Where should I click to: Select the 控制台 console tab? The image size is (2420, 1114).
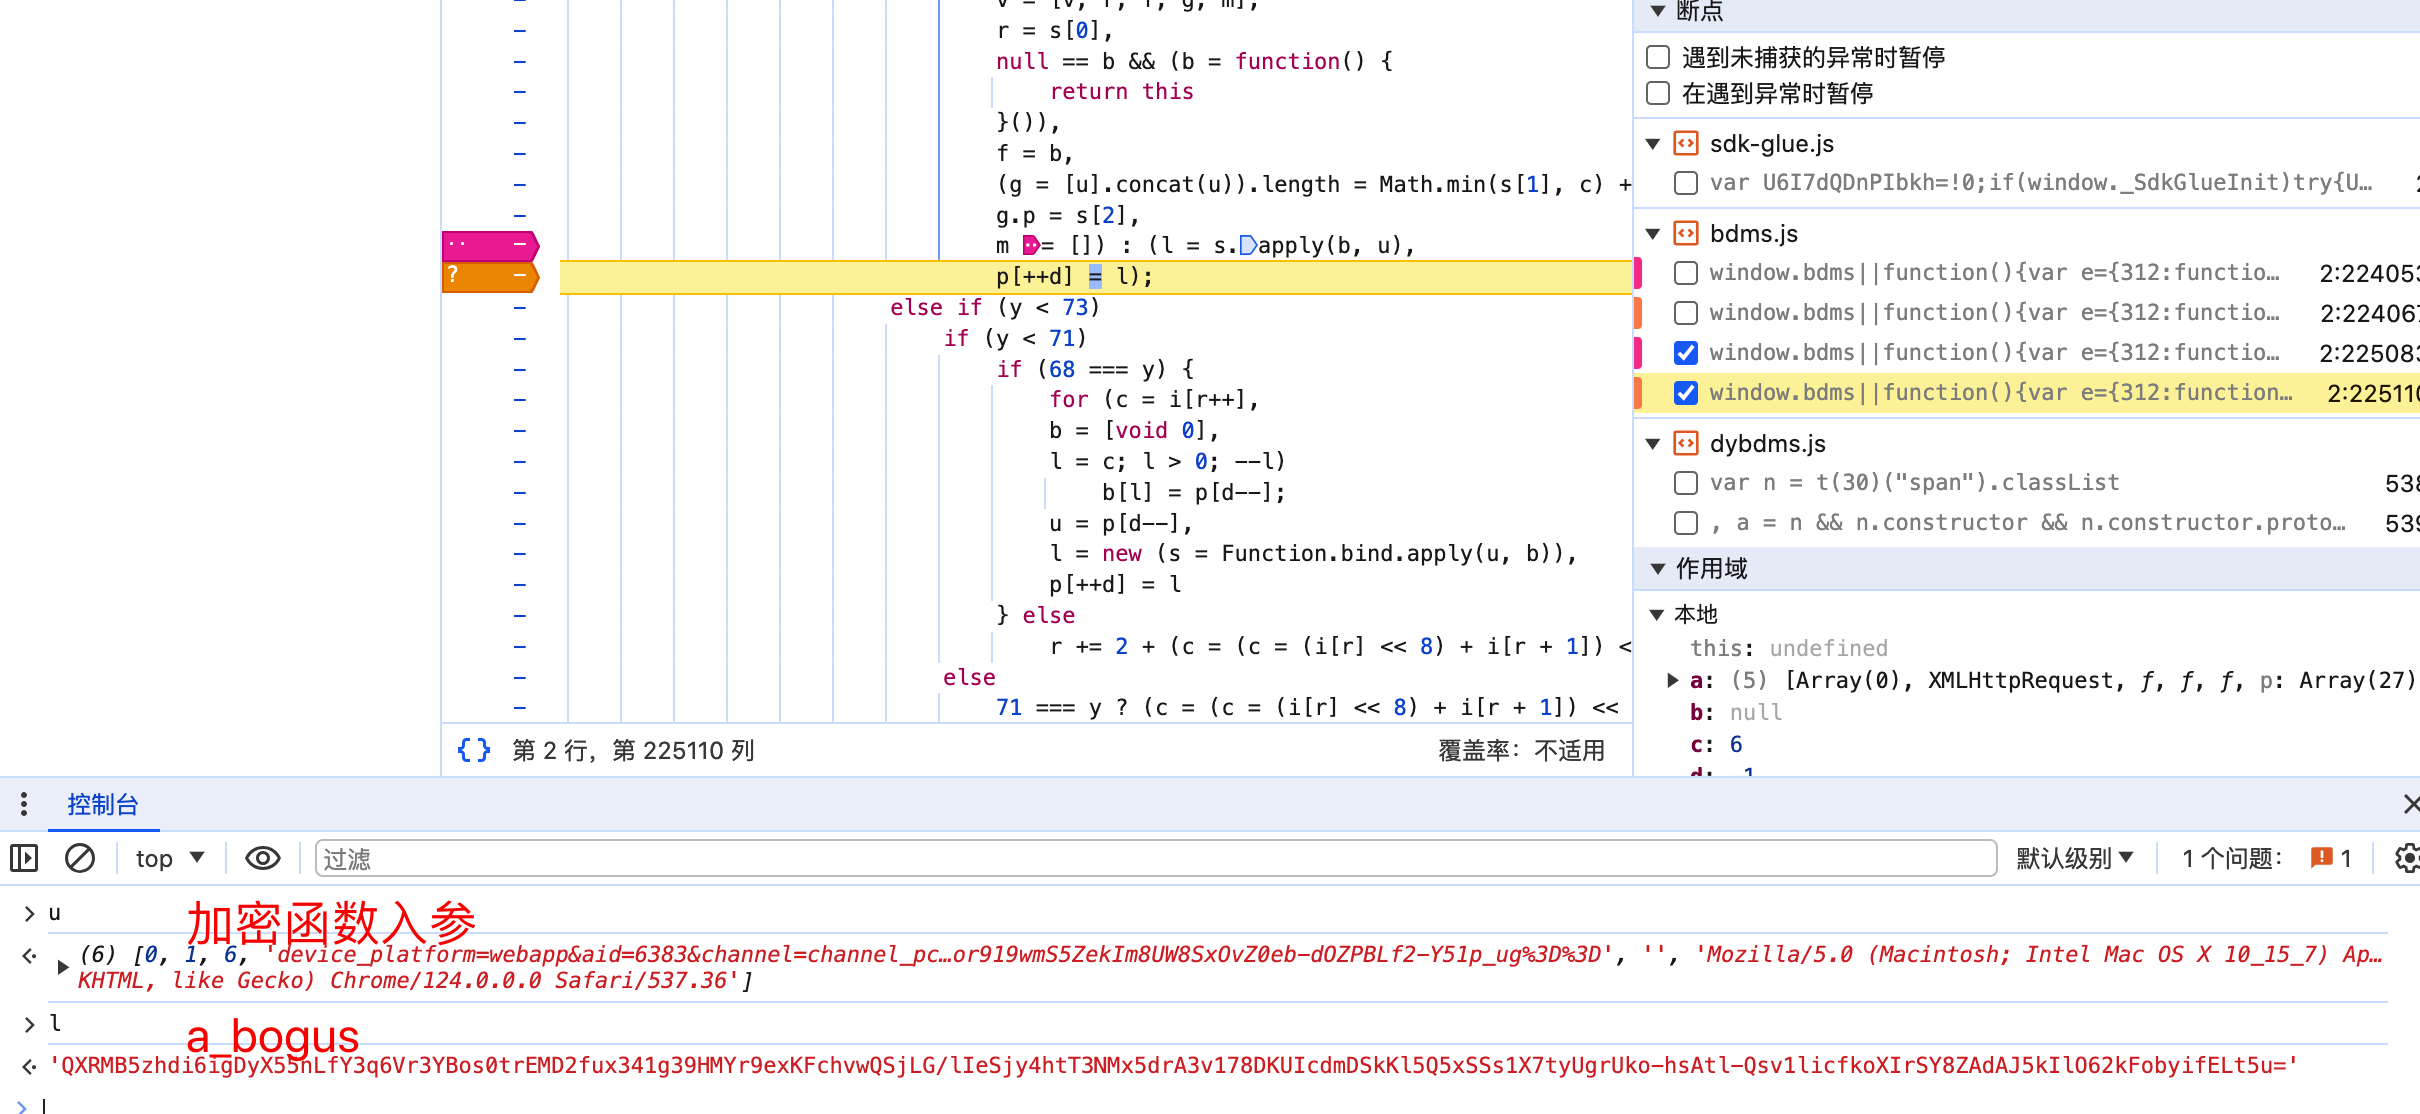tap(102, 804)
